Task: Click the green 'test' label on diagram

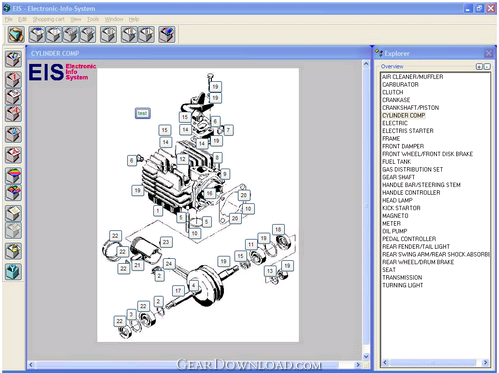Action: [x=142, y=113]
